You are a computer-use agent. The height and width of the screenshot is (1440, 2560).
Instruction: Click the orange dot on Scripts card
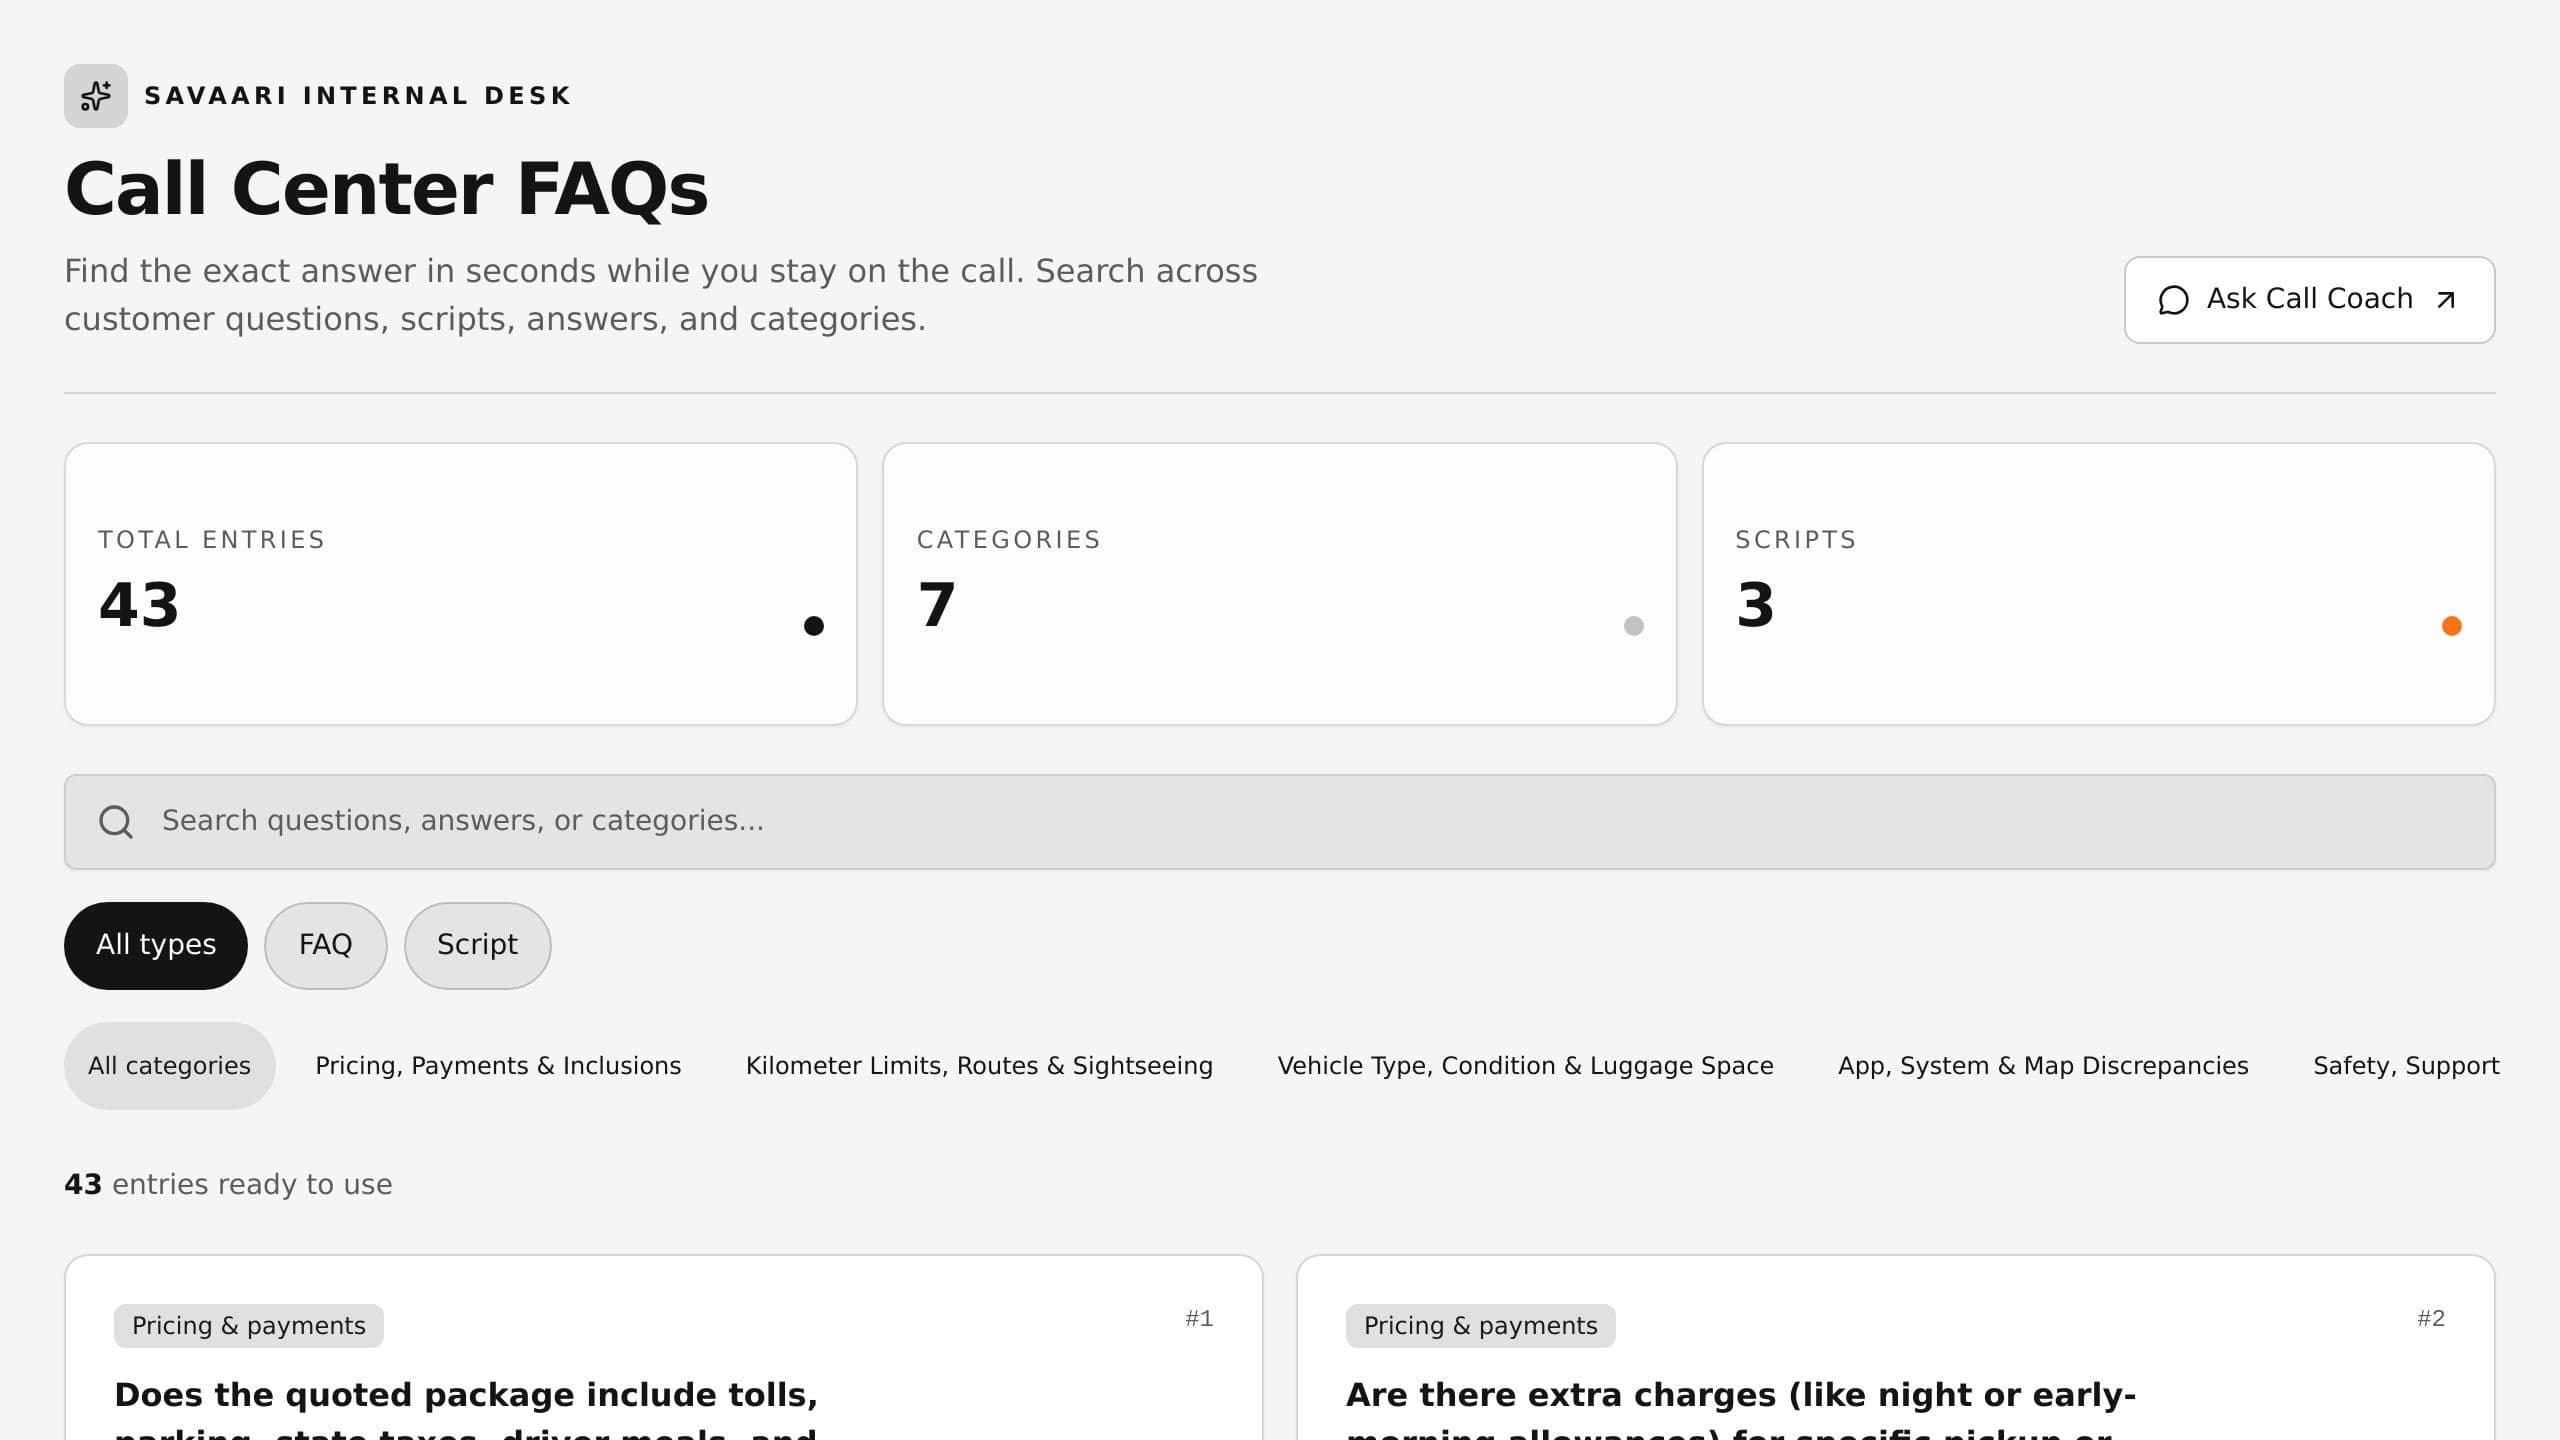2452,626
